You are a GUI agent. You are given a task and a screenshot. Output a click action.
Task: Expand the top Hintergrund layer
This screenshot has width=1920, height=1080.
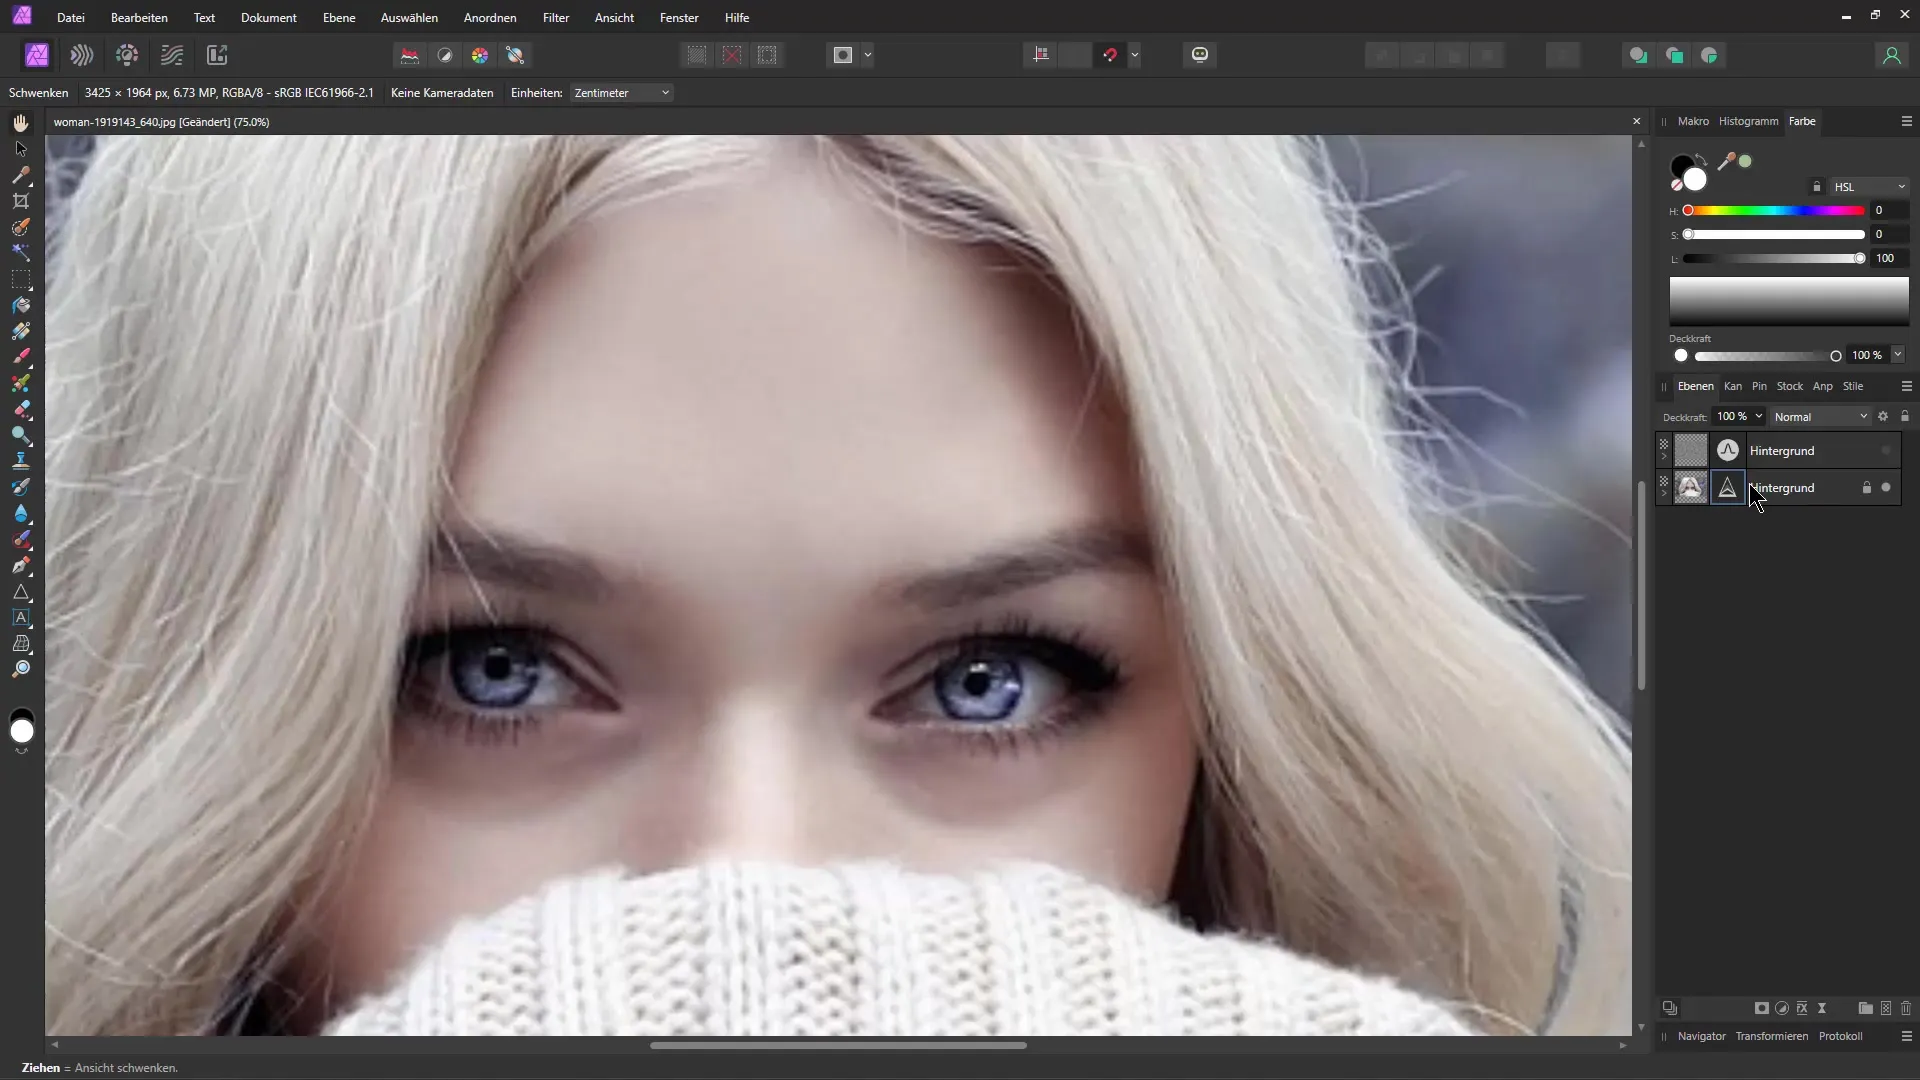click(x=1664, y=457)
